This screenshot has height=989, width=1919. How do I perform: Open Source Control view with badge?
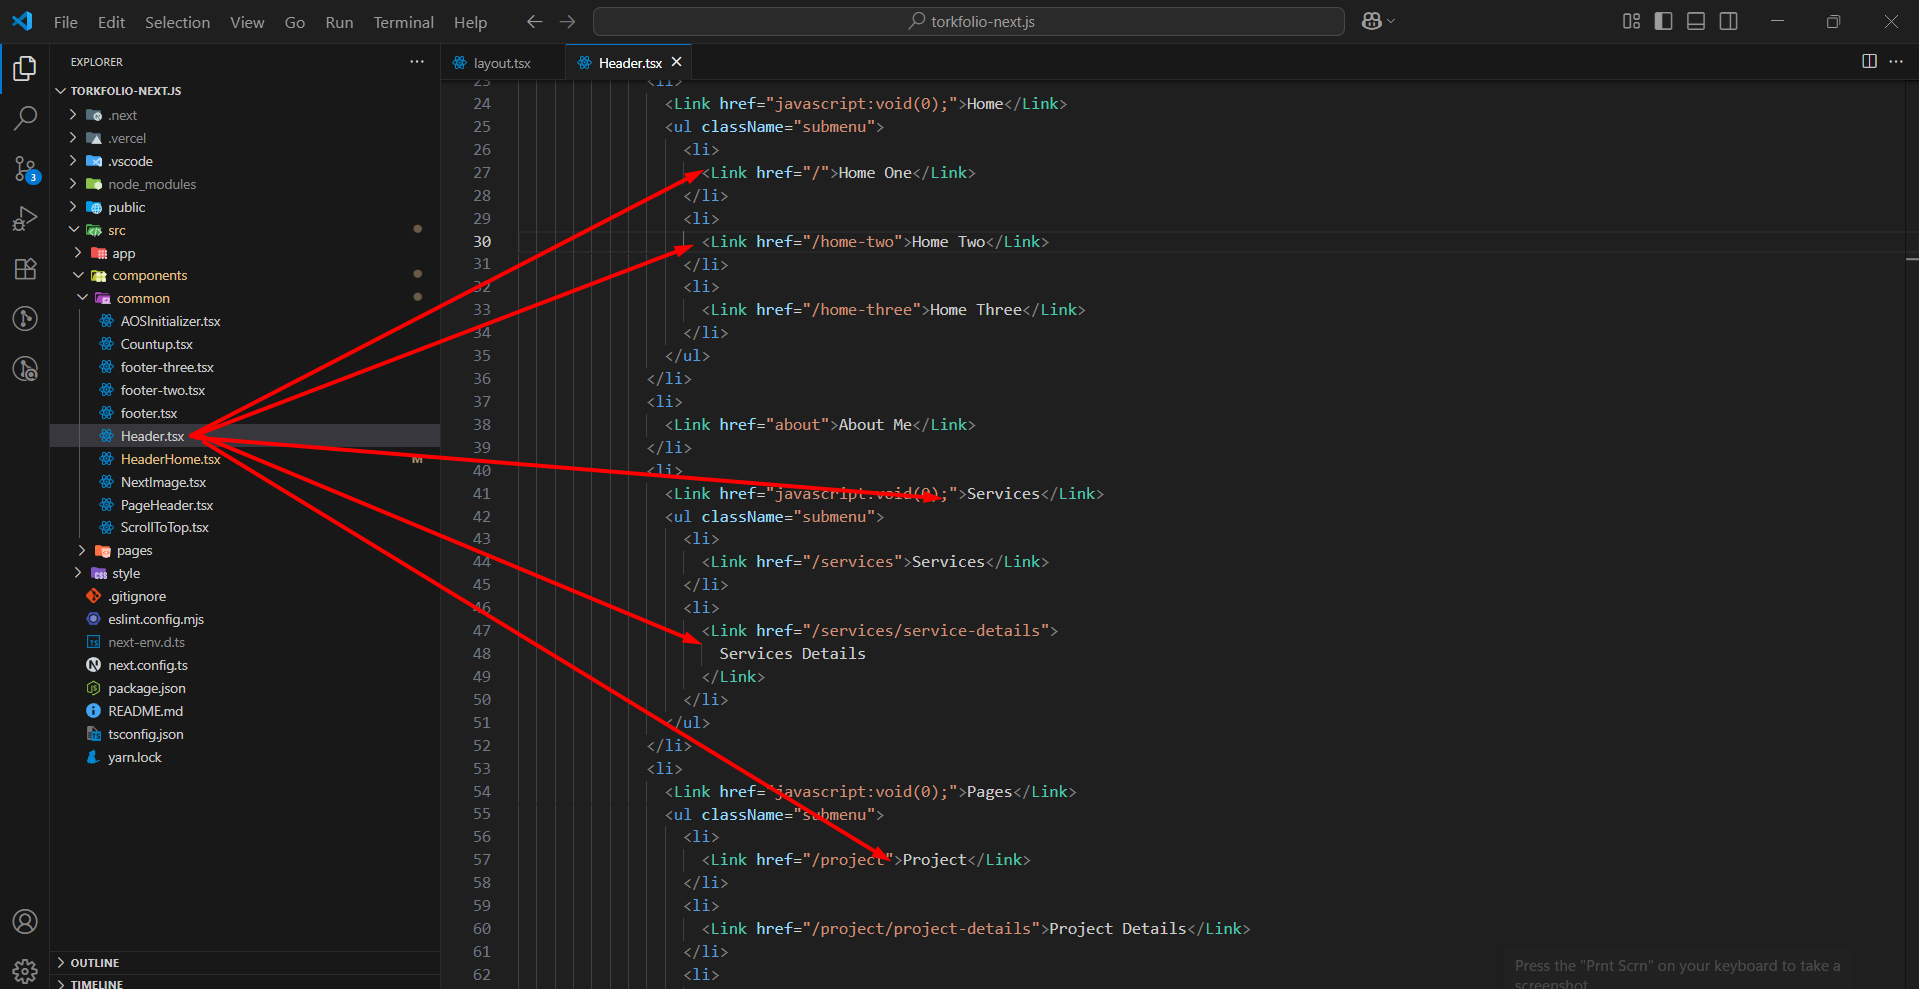(25, 169)
